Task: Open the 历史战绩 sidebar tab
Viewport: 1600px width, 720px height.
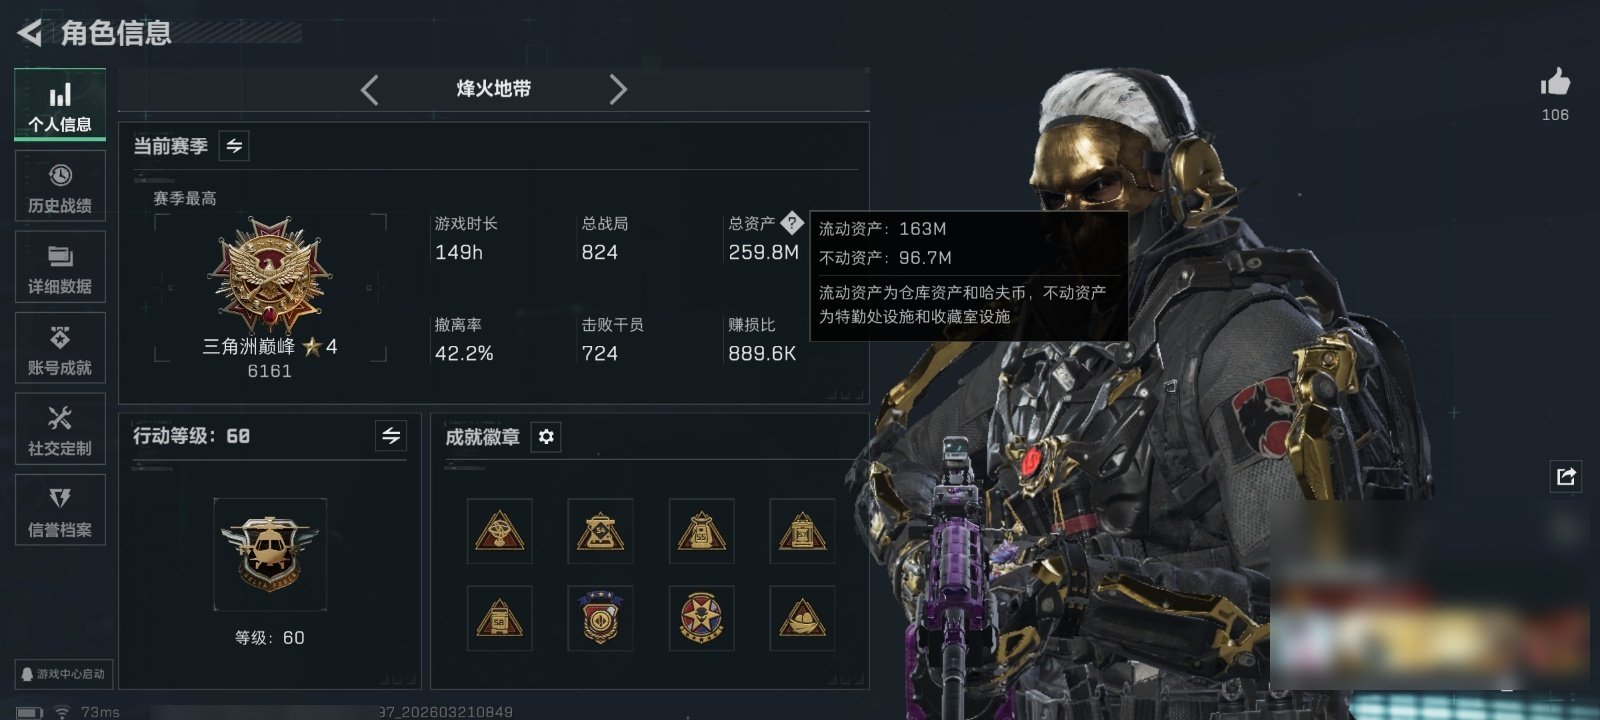Action: click(x=60, y=186)
